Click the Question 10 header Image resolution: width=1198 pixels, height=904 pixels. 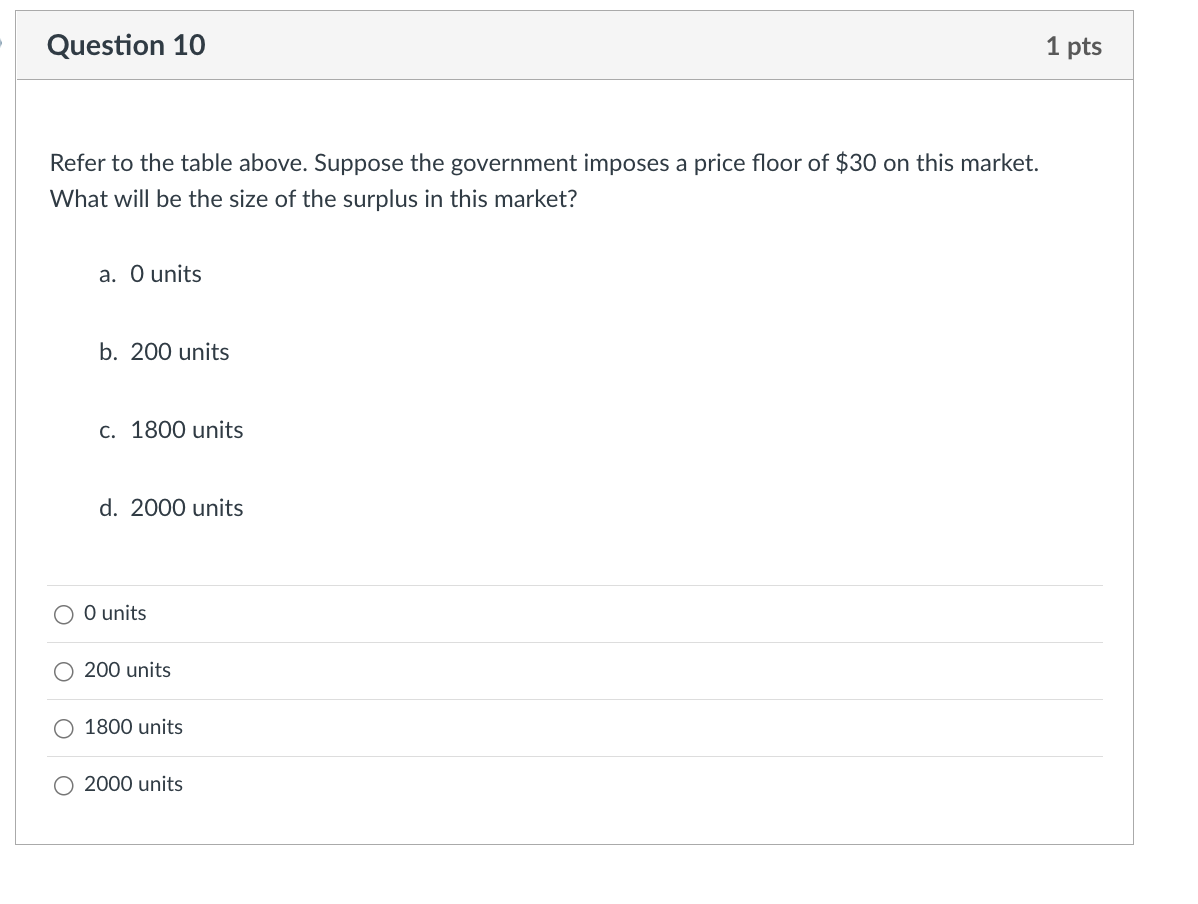tap(126, 45)
